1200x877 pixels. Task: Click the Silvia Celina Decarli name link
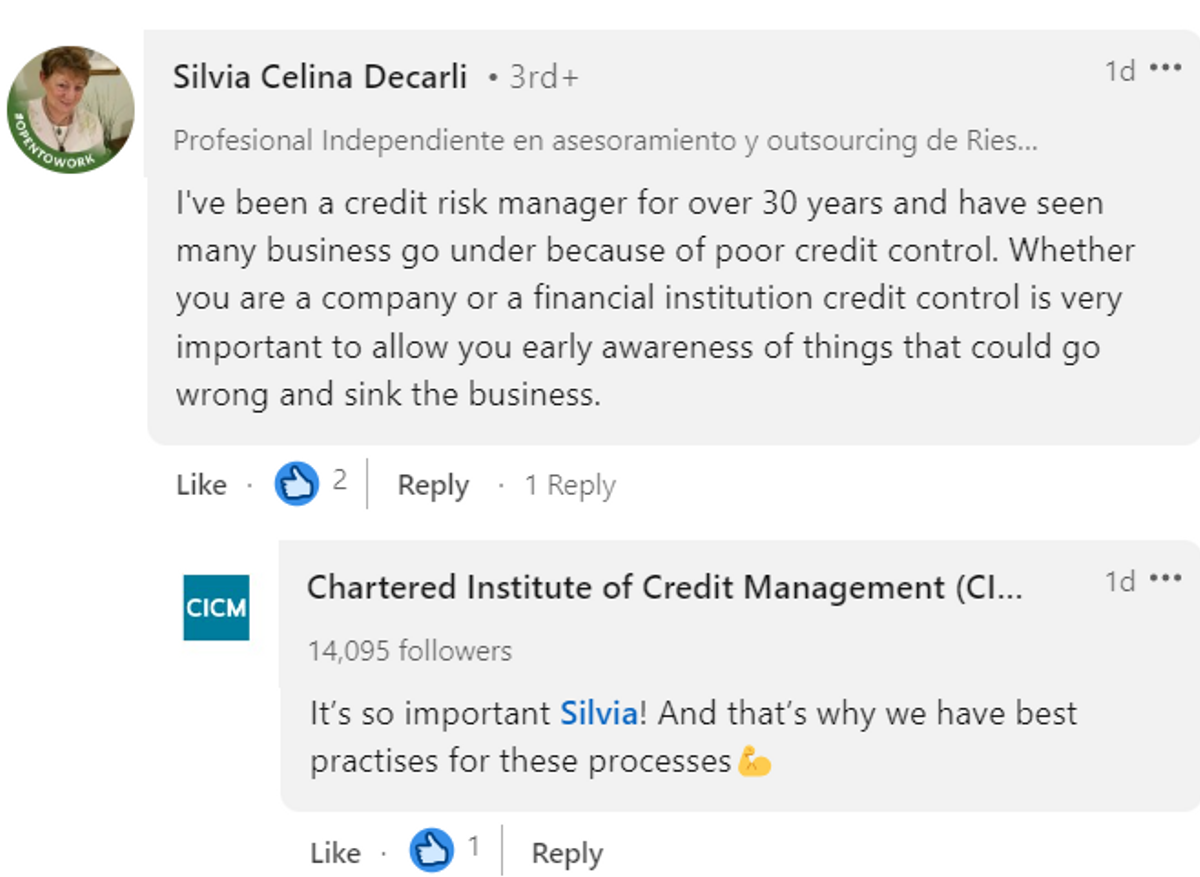(x=320, y=77)
